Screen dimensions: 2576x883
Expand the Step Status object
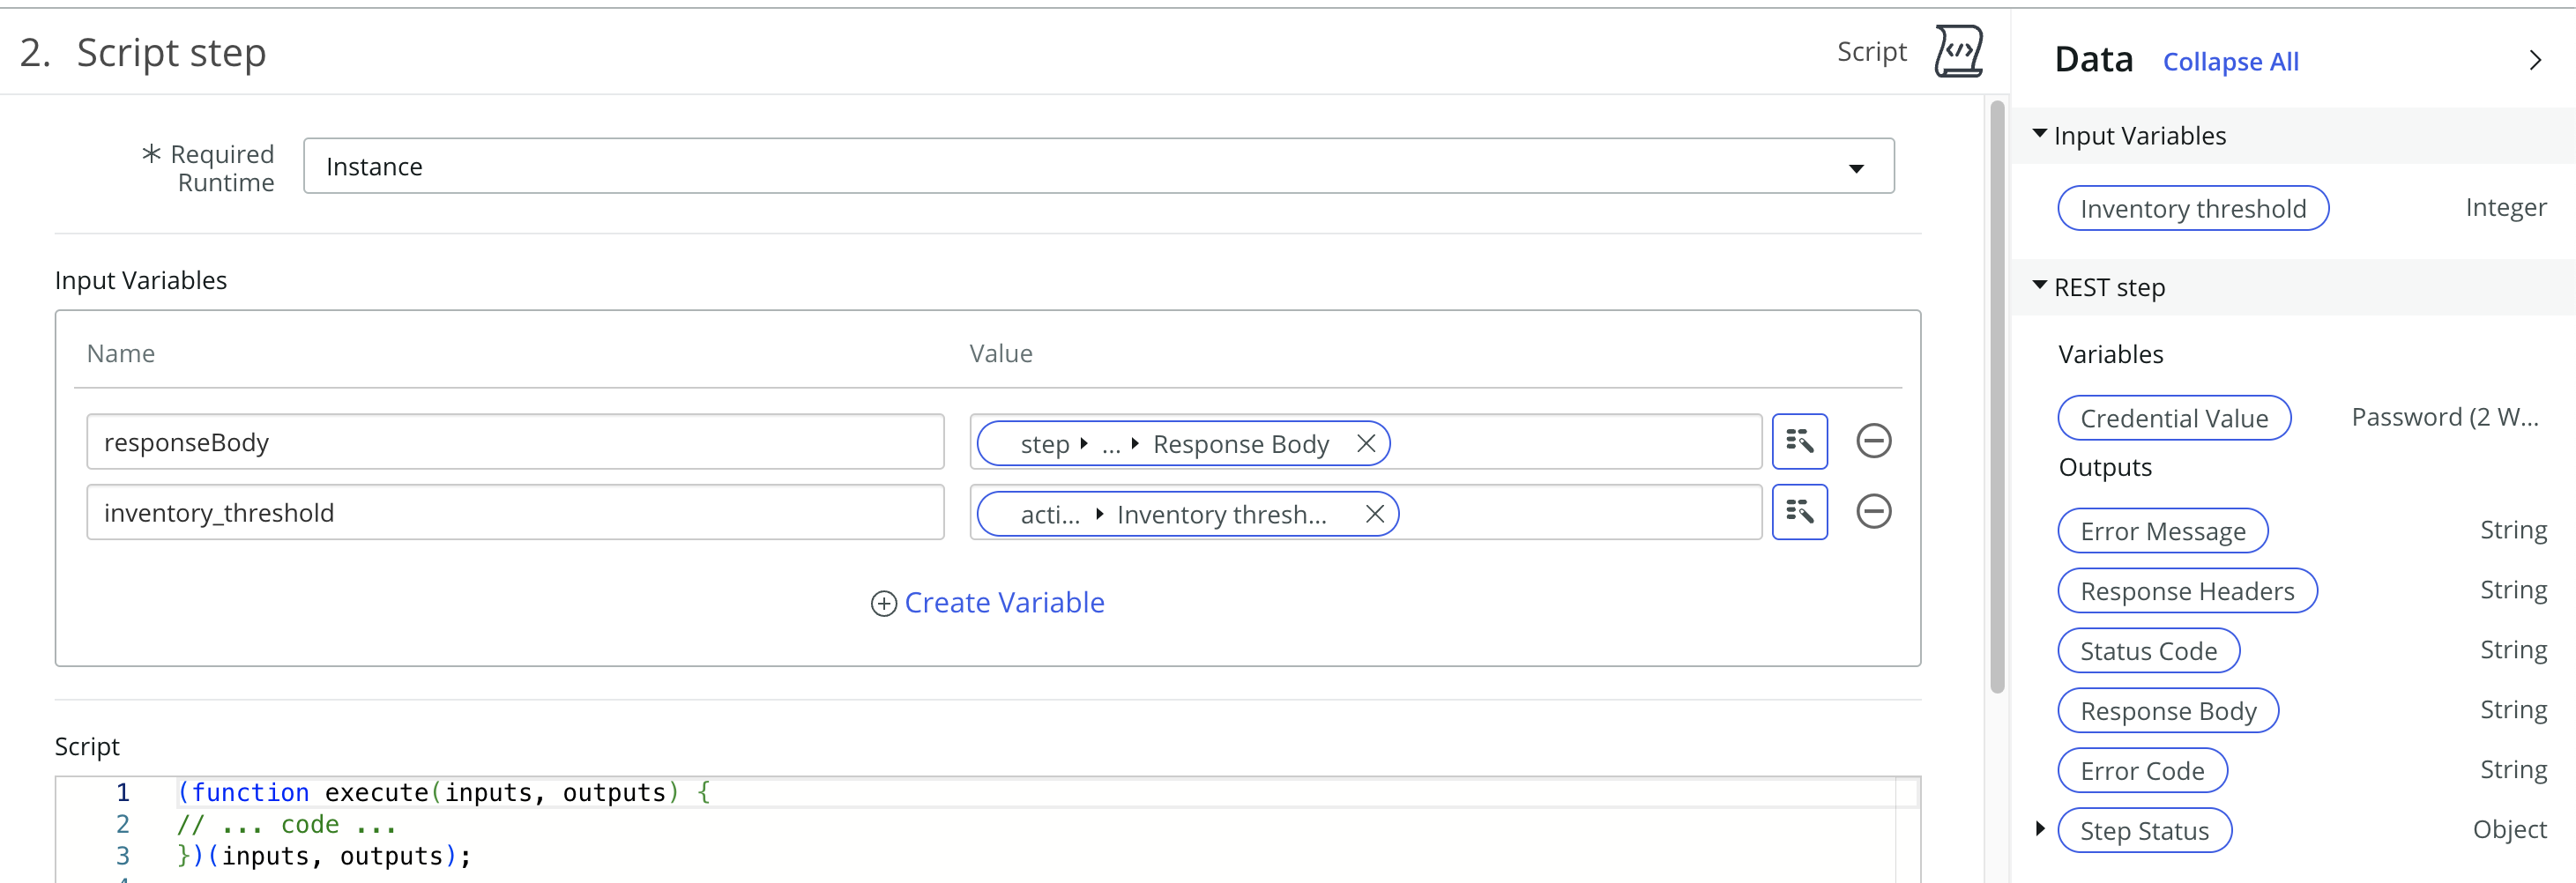point(2040,828)
